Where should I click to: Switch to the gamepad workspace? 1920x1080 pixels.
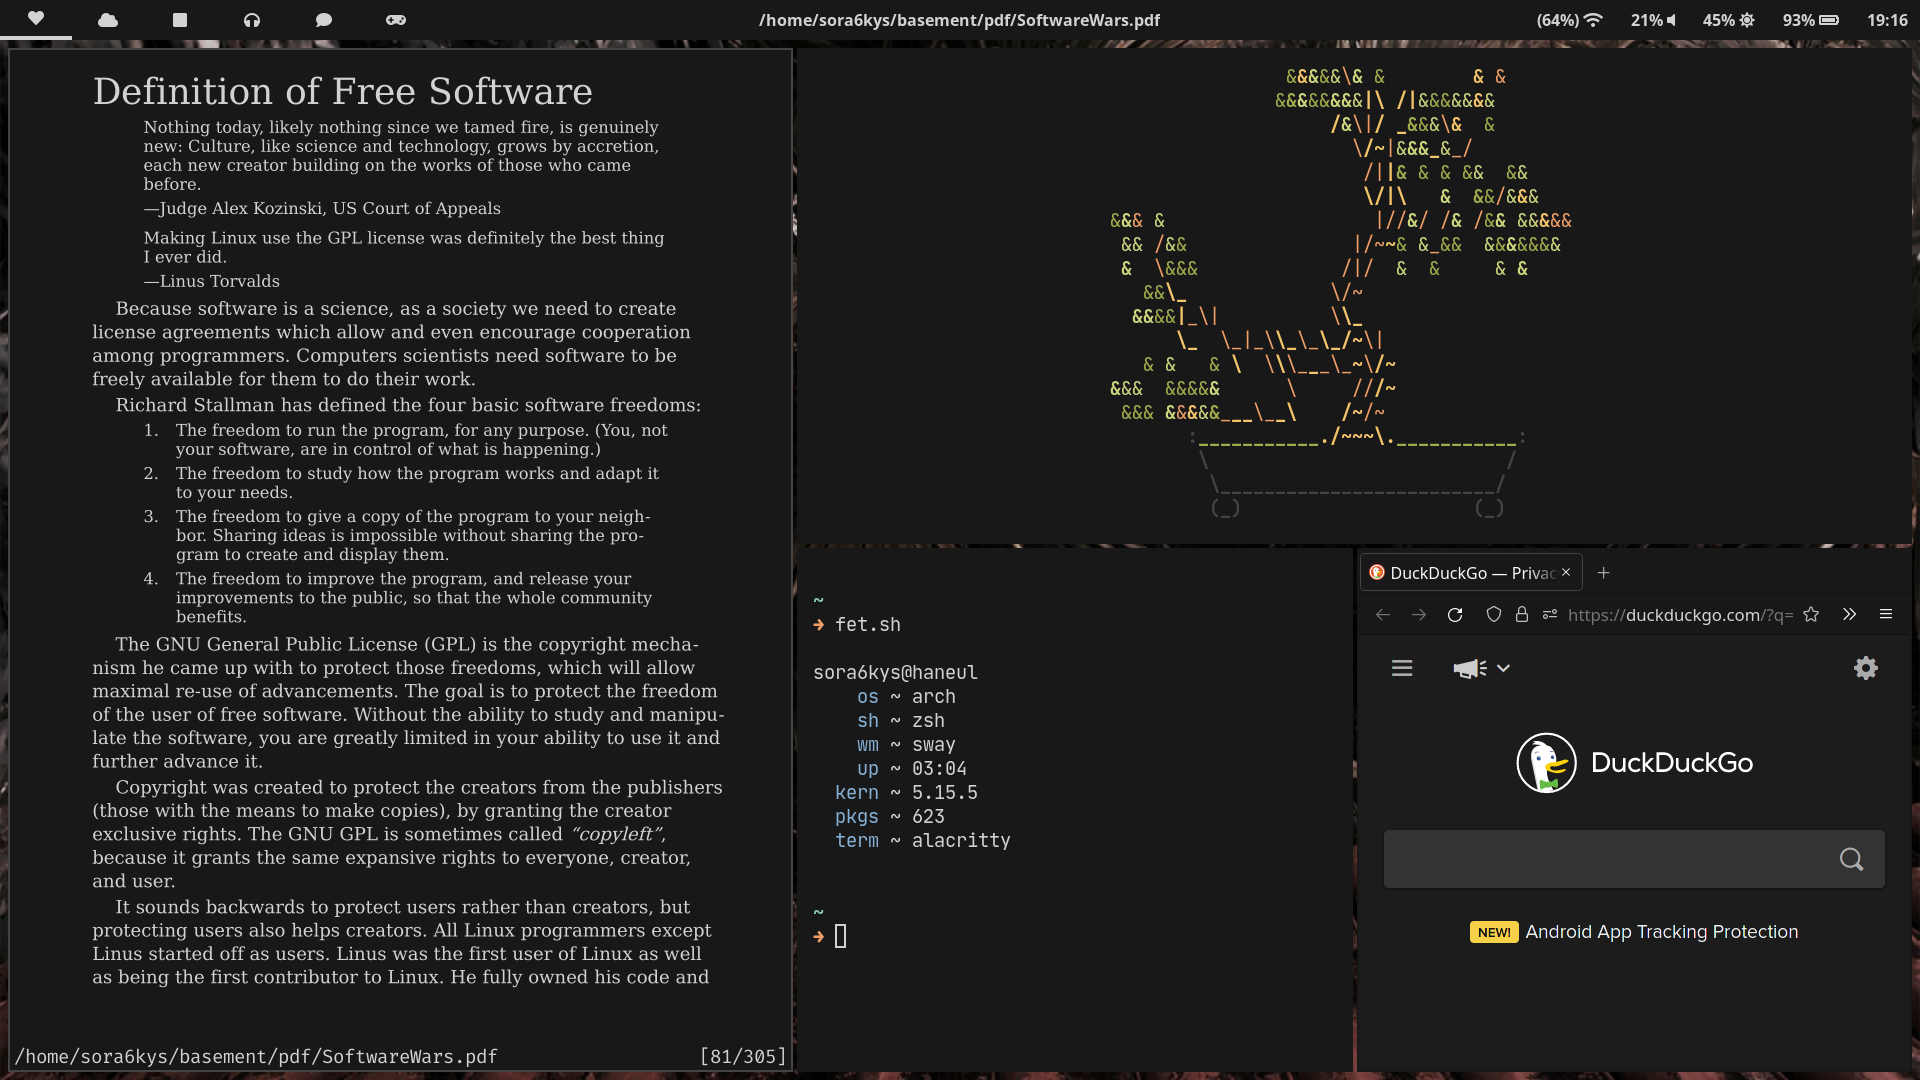coord(396,19)
